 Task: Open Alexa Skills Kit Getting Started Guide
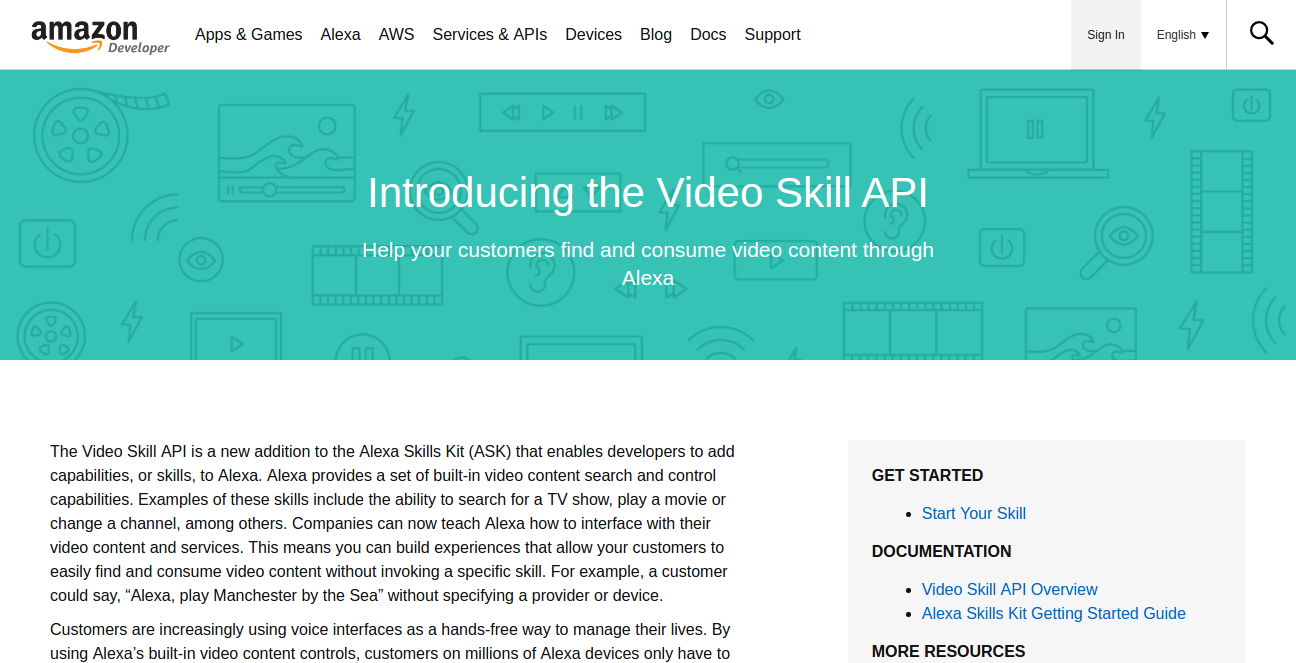[x=1053, y=613]
